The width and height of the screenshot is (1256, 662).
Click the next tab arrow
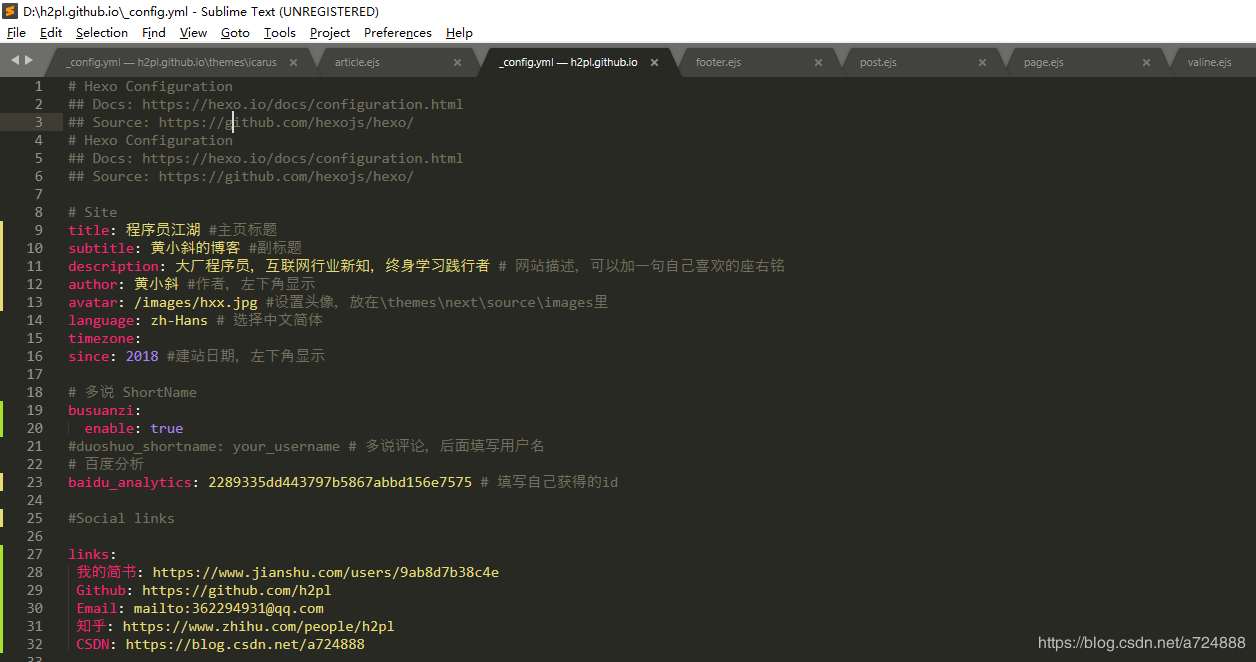(x=28, y=61)
